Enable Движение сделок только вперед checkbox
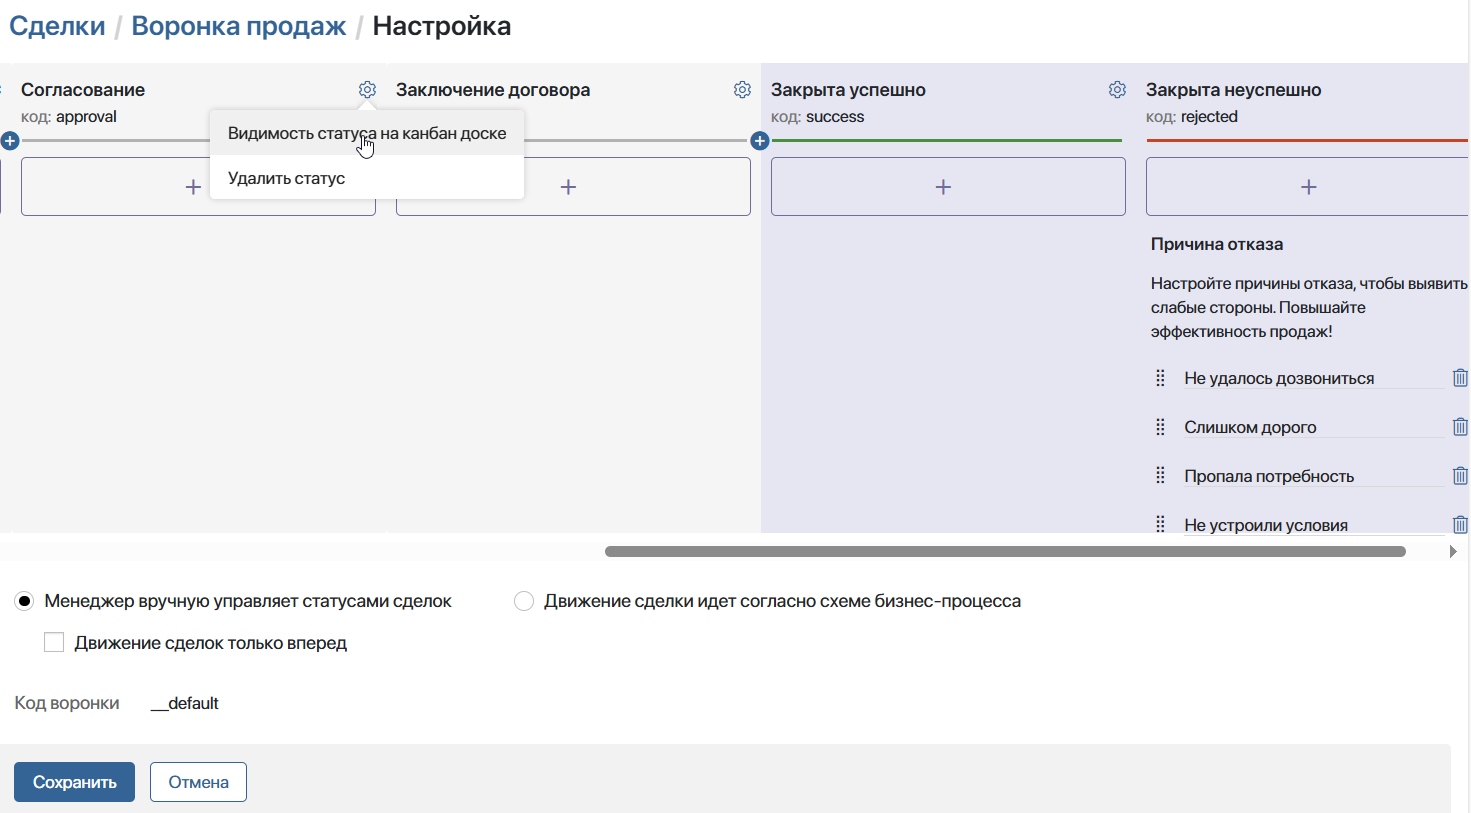This screenshot has height=813, width=1471. (x=54, y=643)
